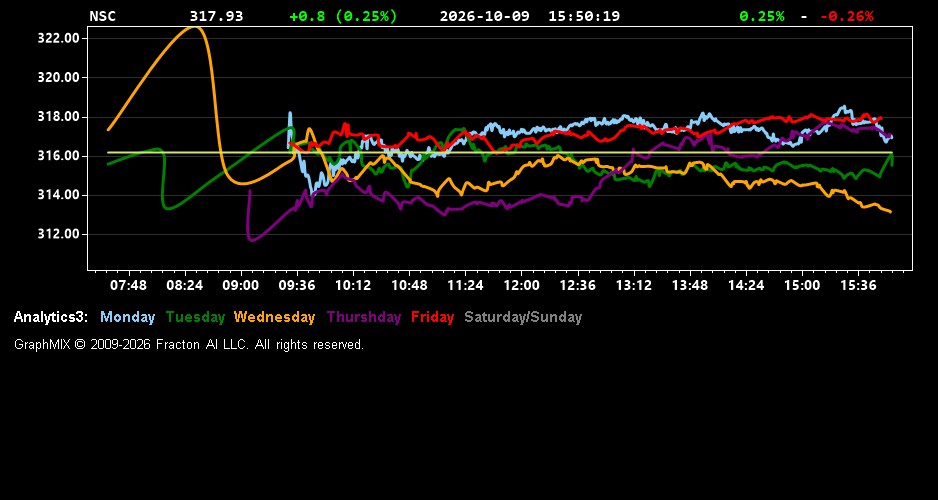Image resolution: width=938 pixels, height=500 pixels.
Task: Click the 12:36 time axis label
Action: (x=577, y=285)
